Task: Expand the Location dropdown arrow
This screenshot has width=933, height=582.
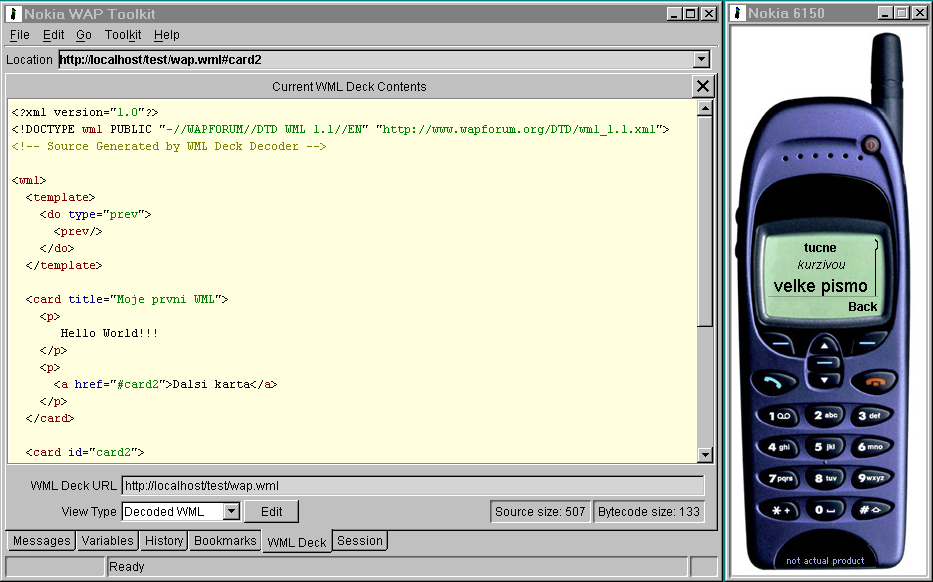Action: (x=702, y=60)
